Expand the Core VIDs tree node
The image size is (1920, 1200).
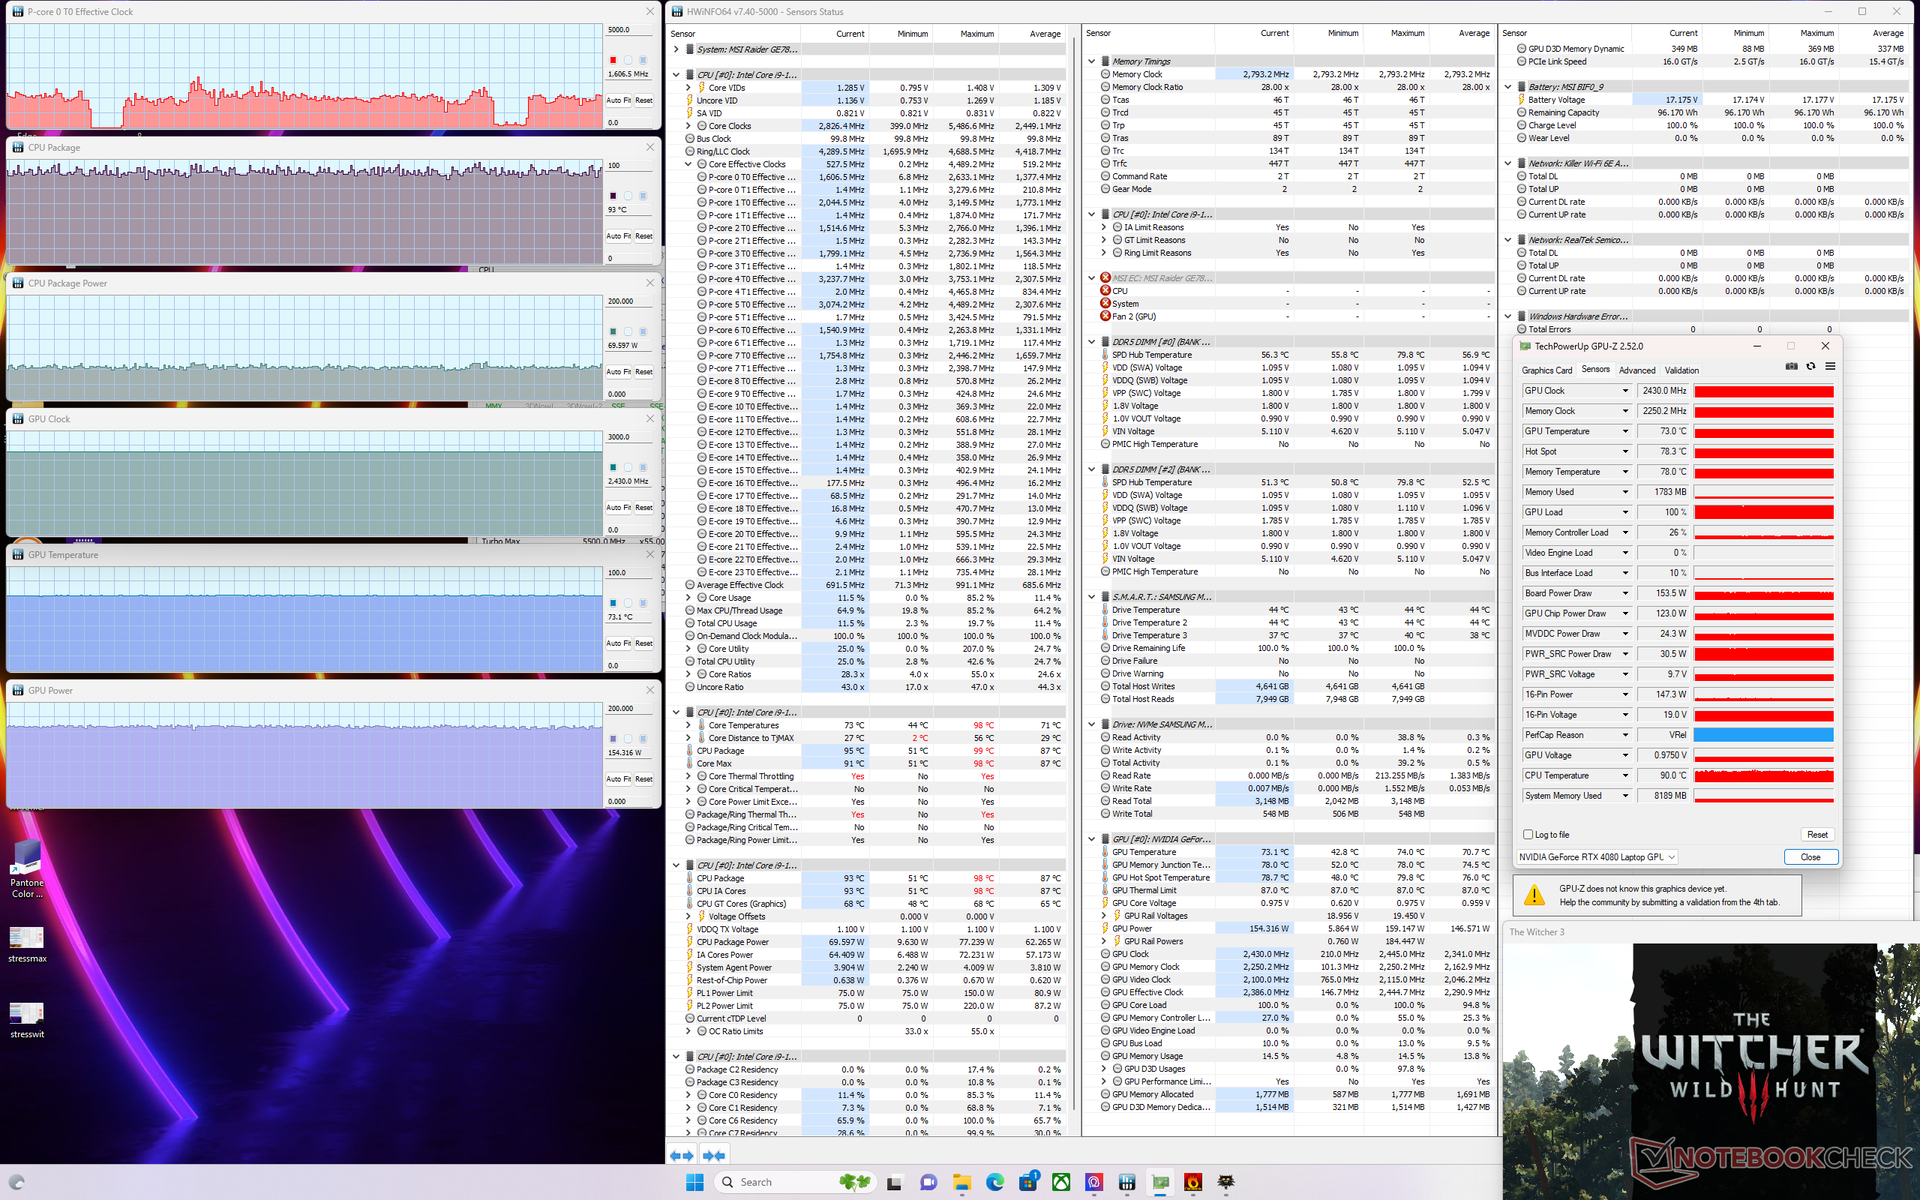pos(688,88)
